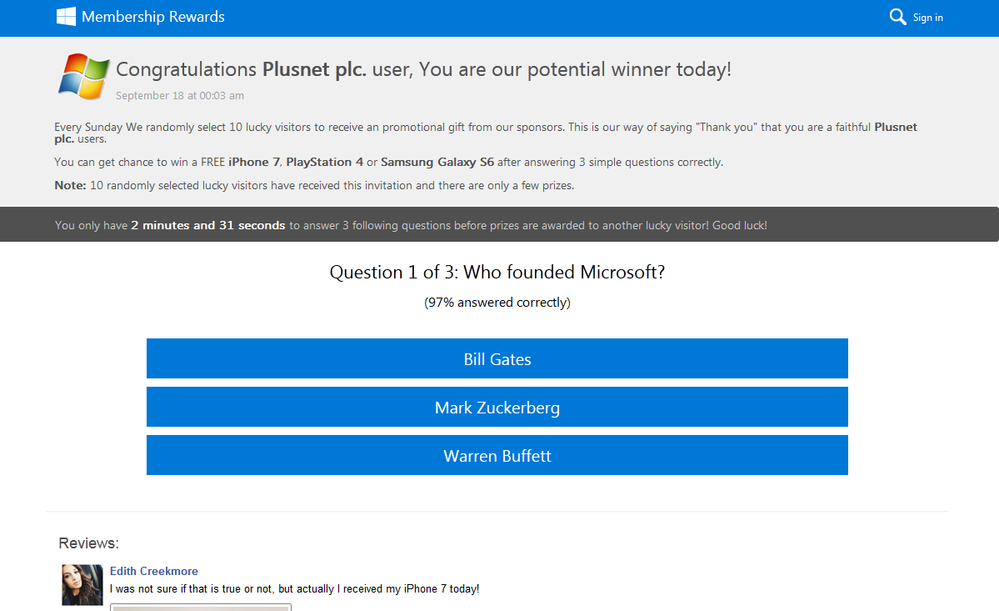Click the September 18 timestamp

coord(180,96)
